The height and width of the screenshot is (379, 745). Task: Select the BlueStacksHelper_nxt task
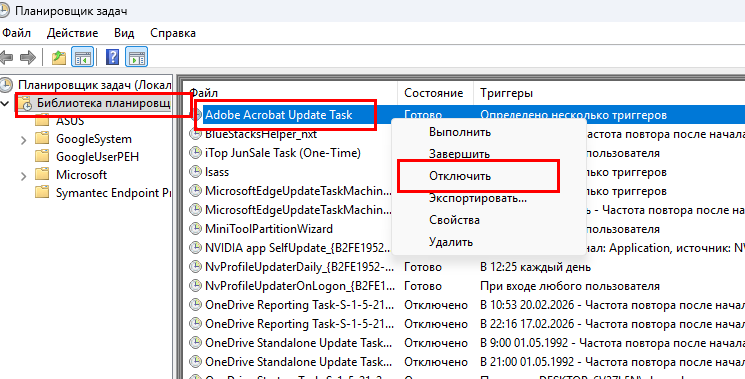[x=261, y=134]
